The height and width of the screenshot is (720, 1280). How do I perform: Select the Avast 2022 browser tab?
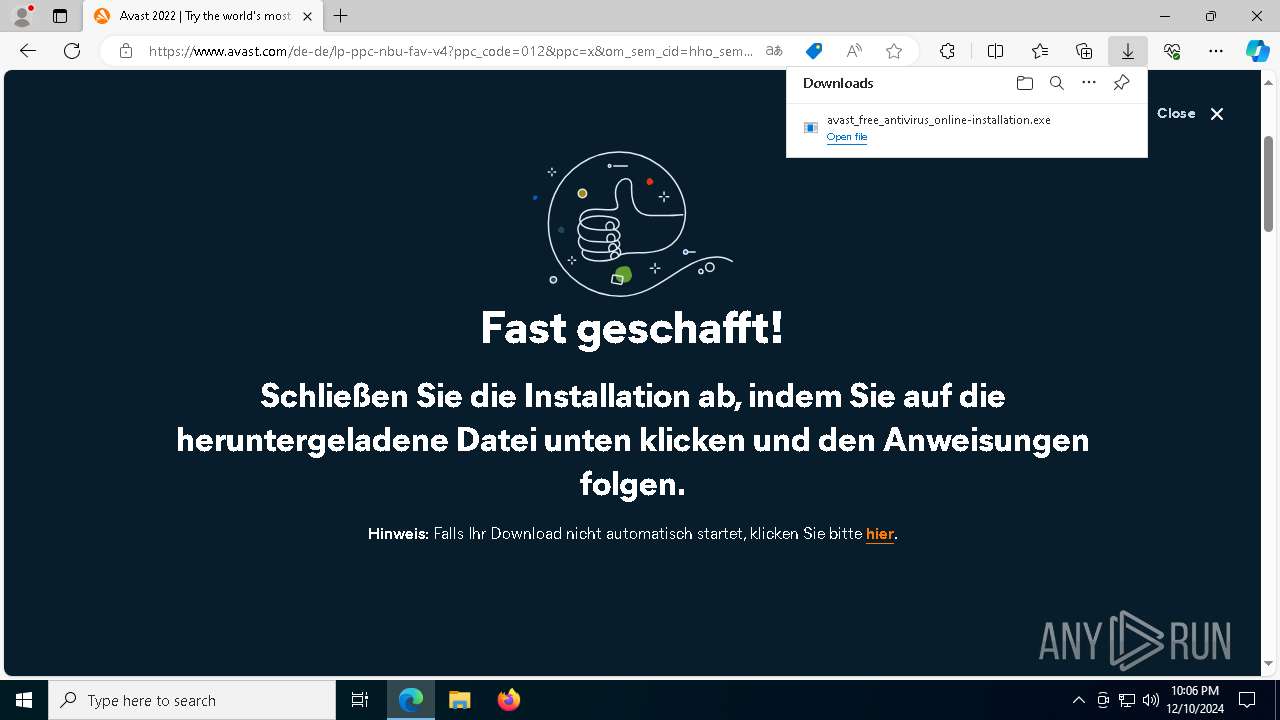coord(203,16)
